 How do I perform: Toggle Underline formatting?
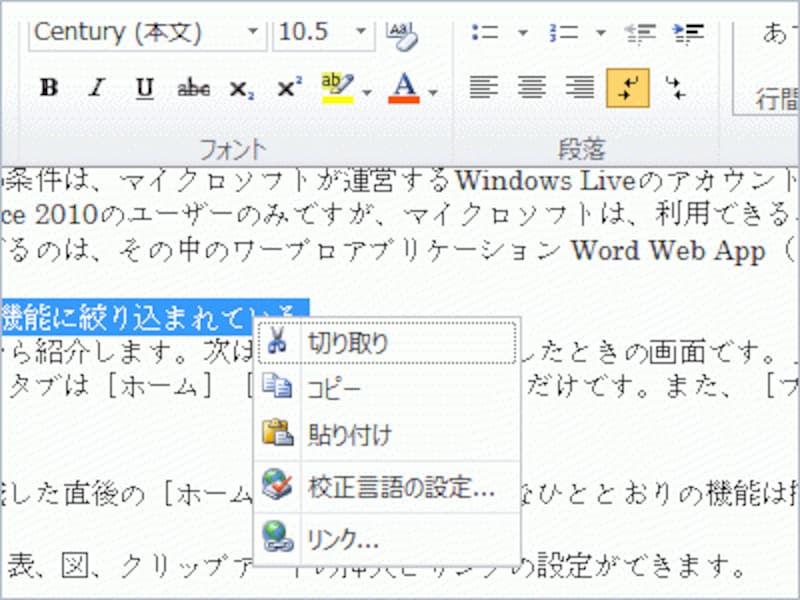tap(145, 88)
